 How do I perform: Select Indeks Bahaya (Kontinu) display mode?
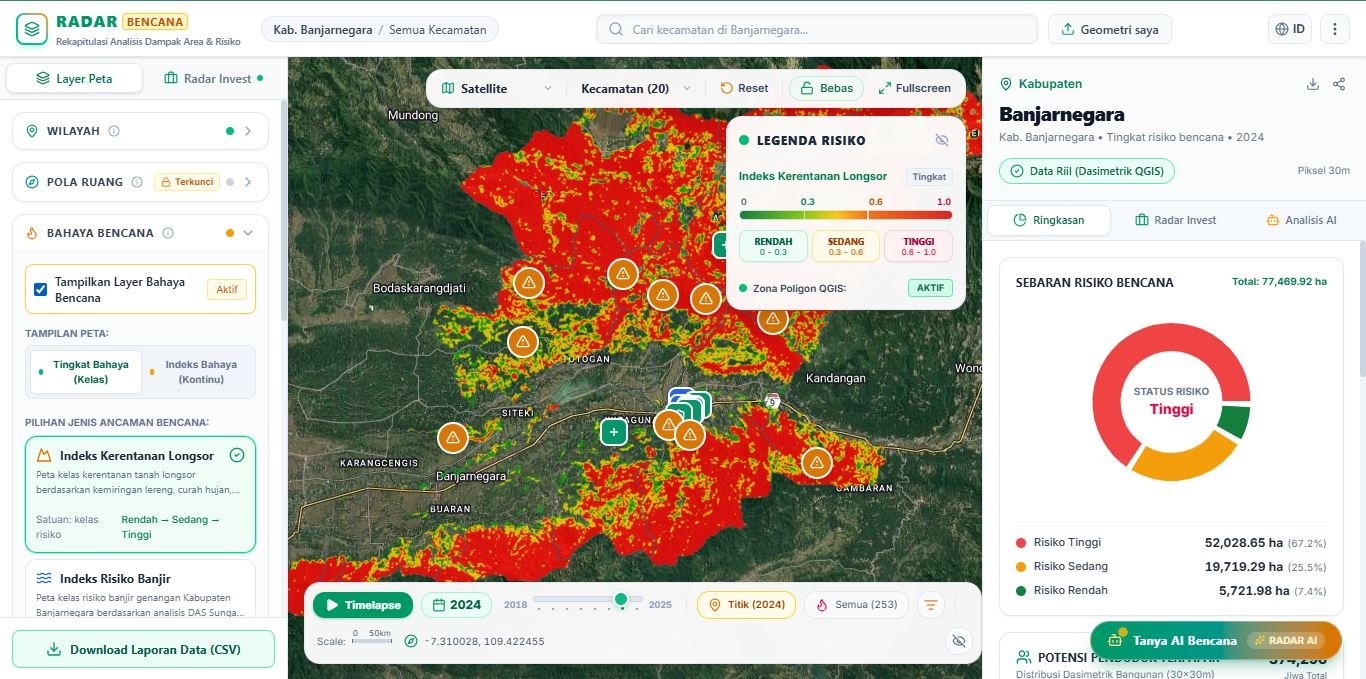(x=196, y=372)
